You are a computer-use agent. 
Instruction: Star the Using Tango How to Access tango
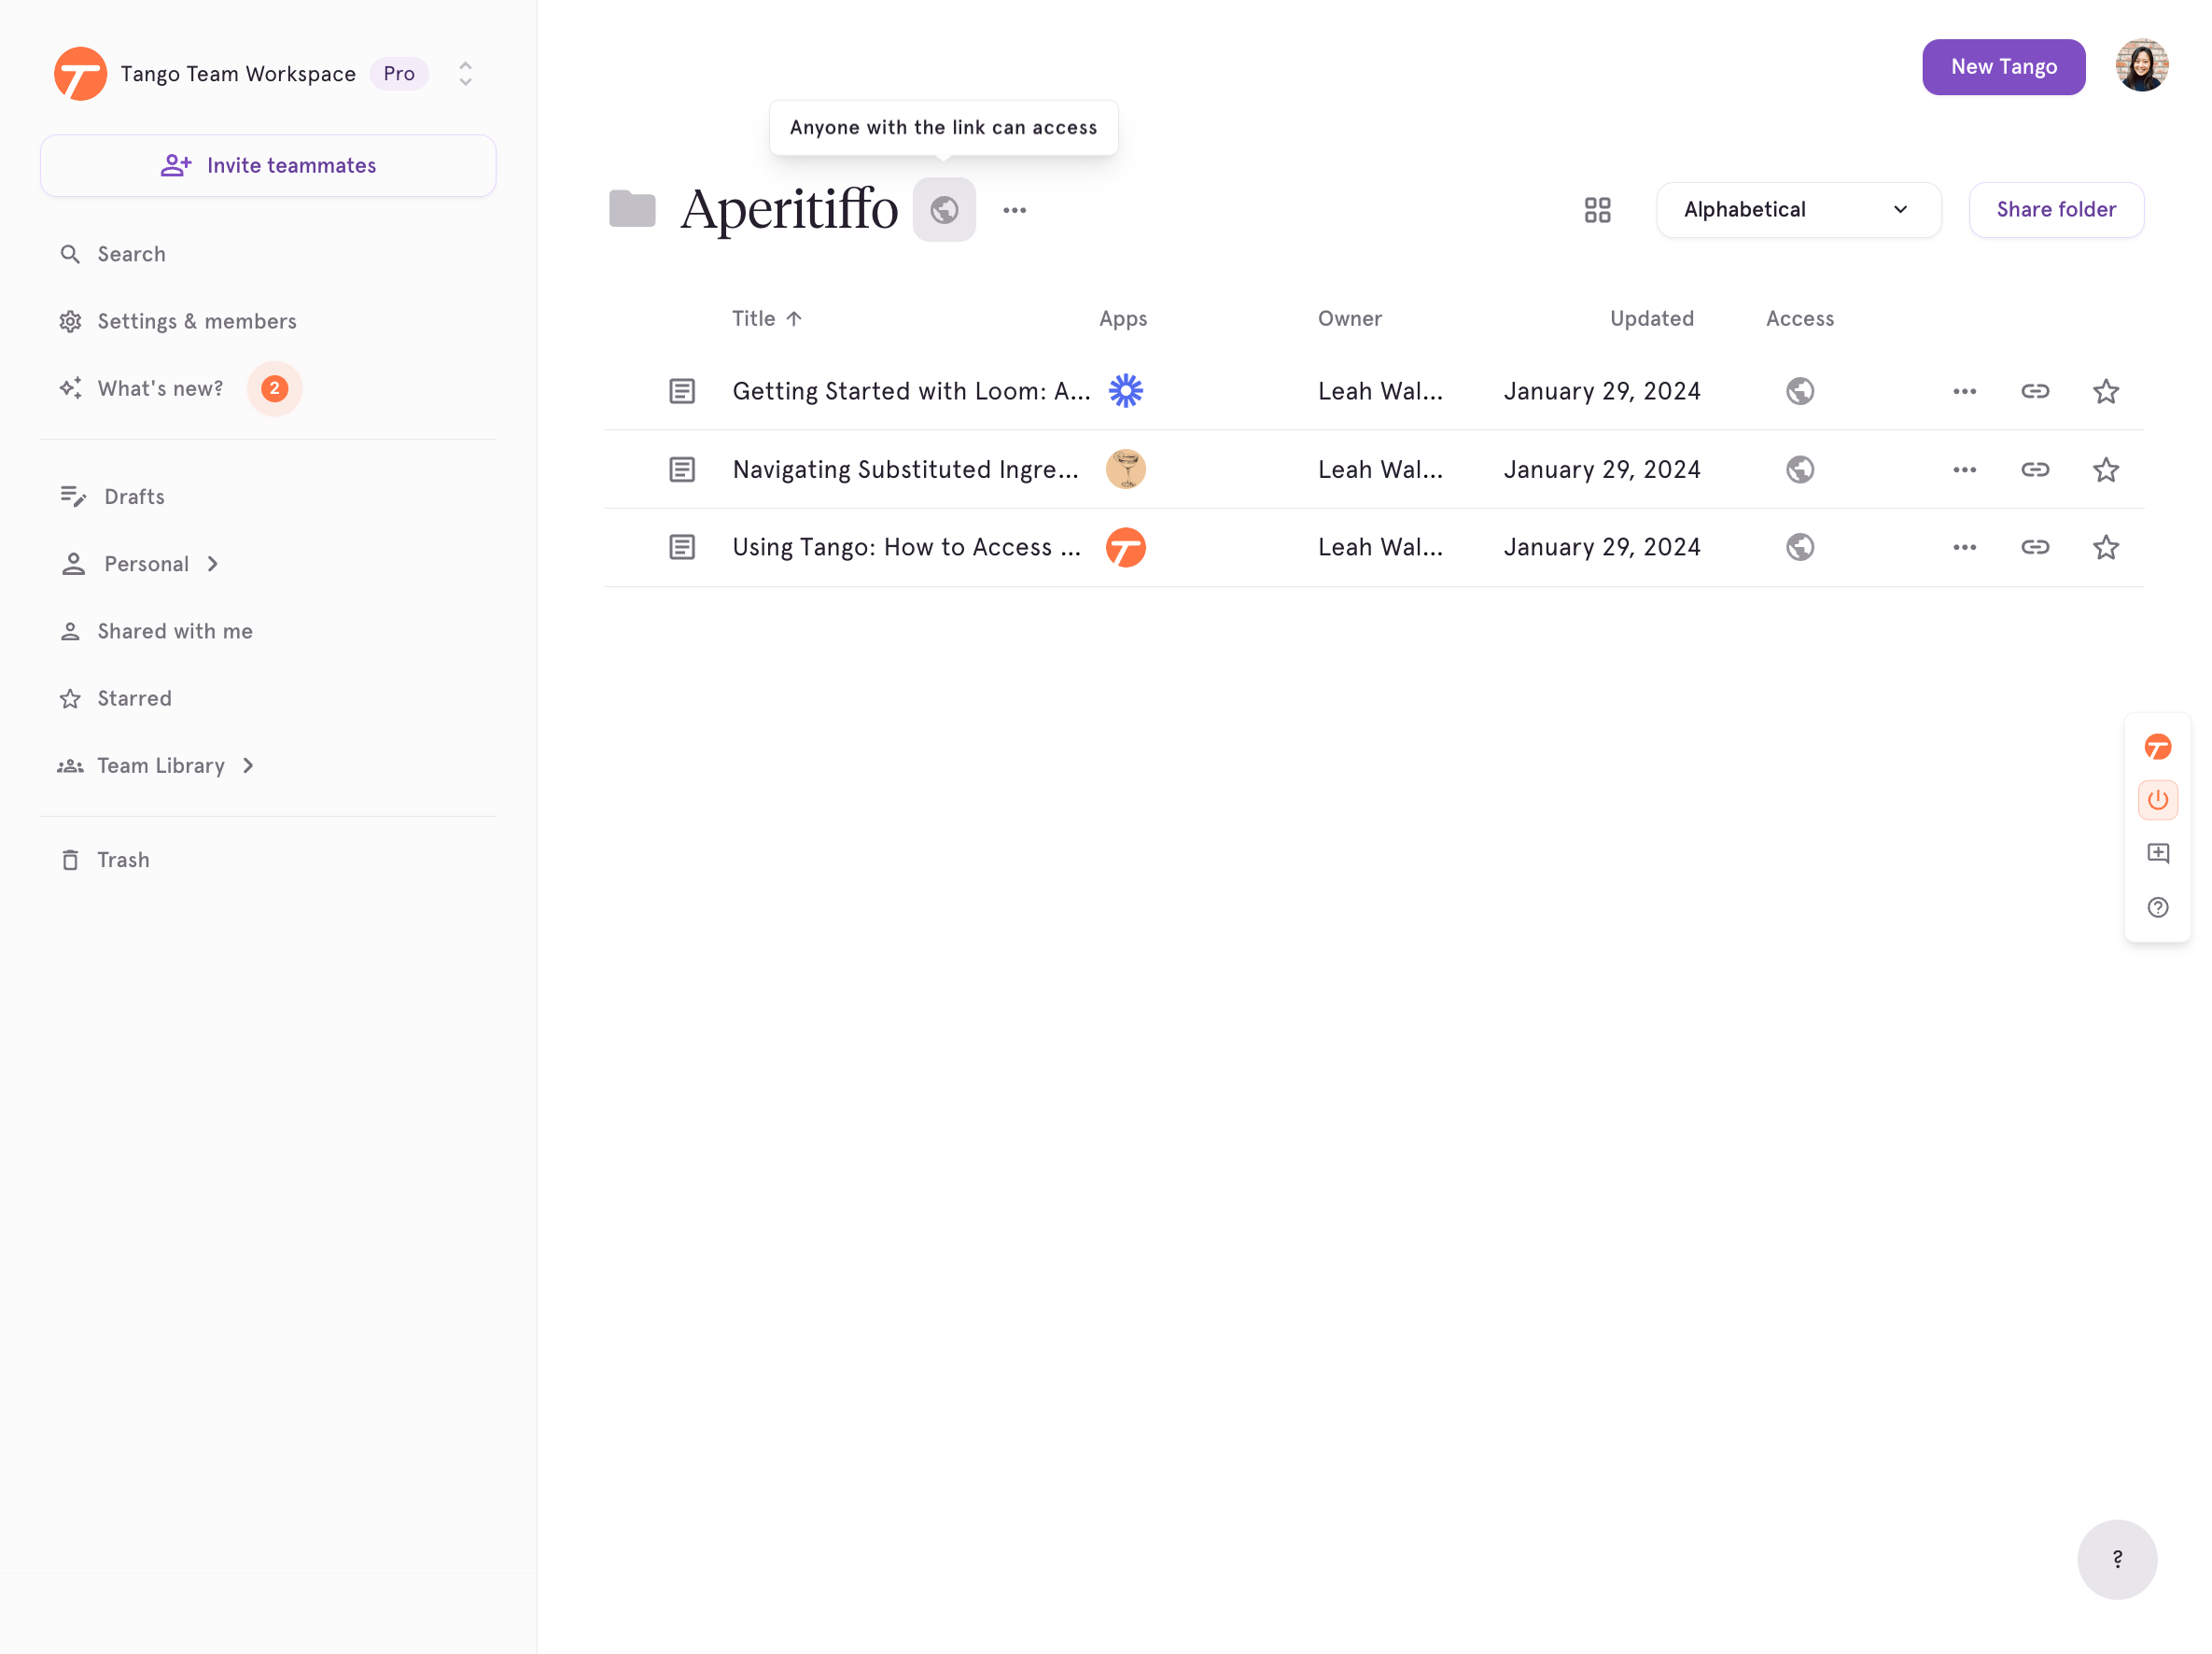(2105, 547)
